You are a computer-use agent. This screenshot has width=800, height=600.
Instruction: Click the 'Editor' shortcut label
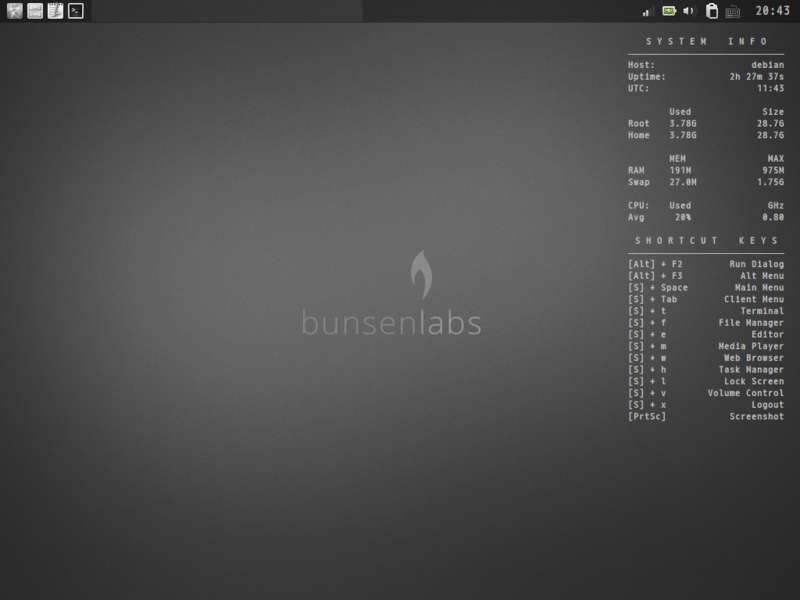click(767, 335)
